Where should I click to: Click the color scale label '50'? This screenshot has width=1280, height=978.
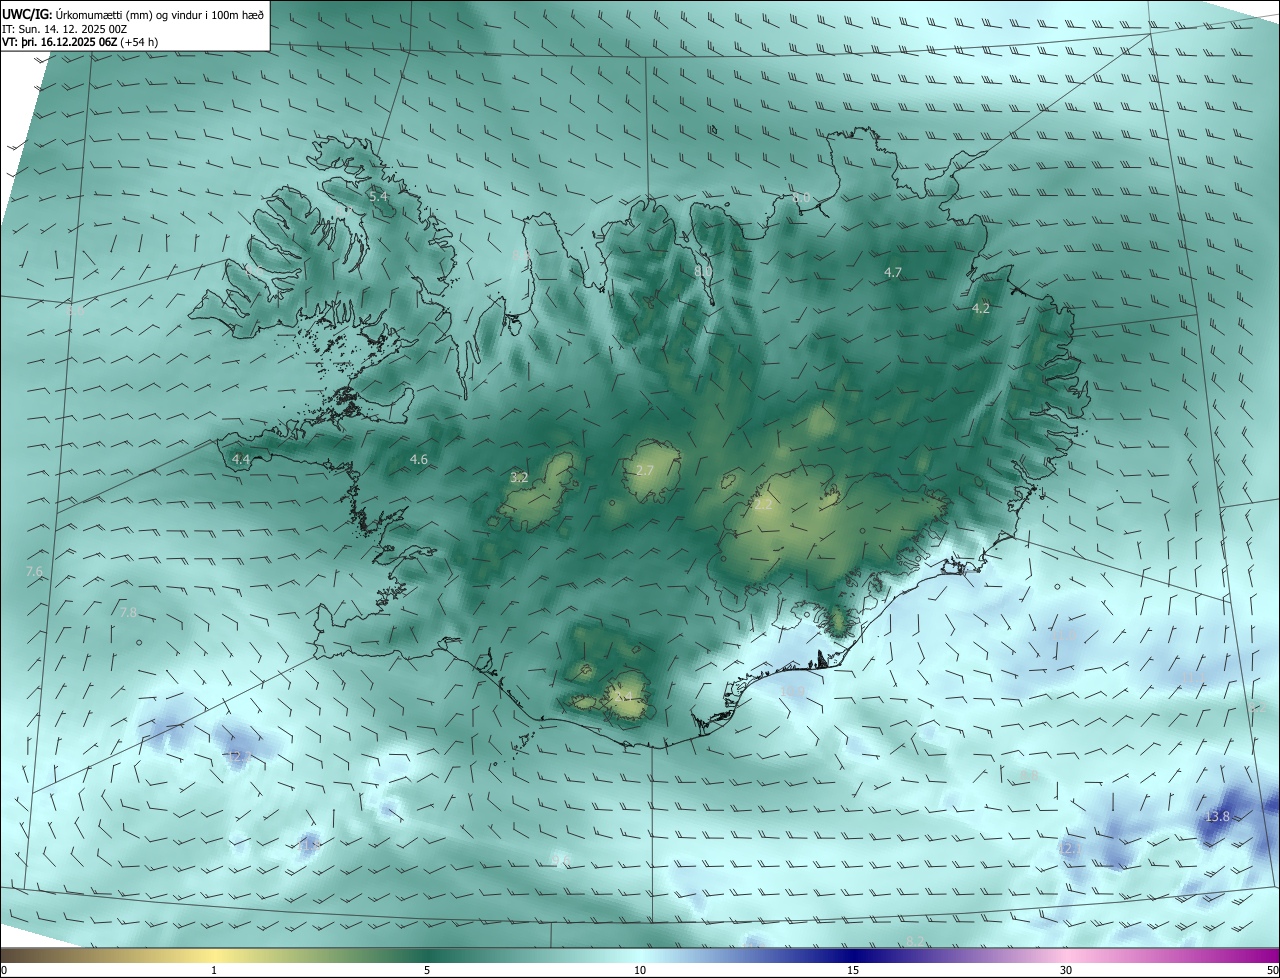1272,970
